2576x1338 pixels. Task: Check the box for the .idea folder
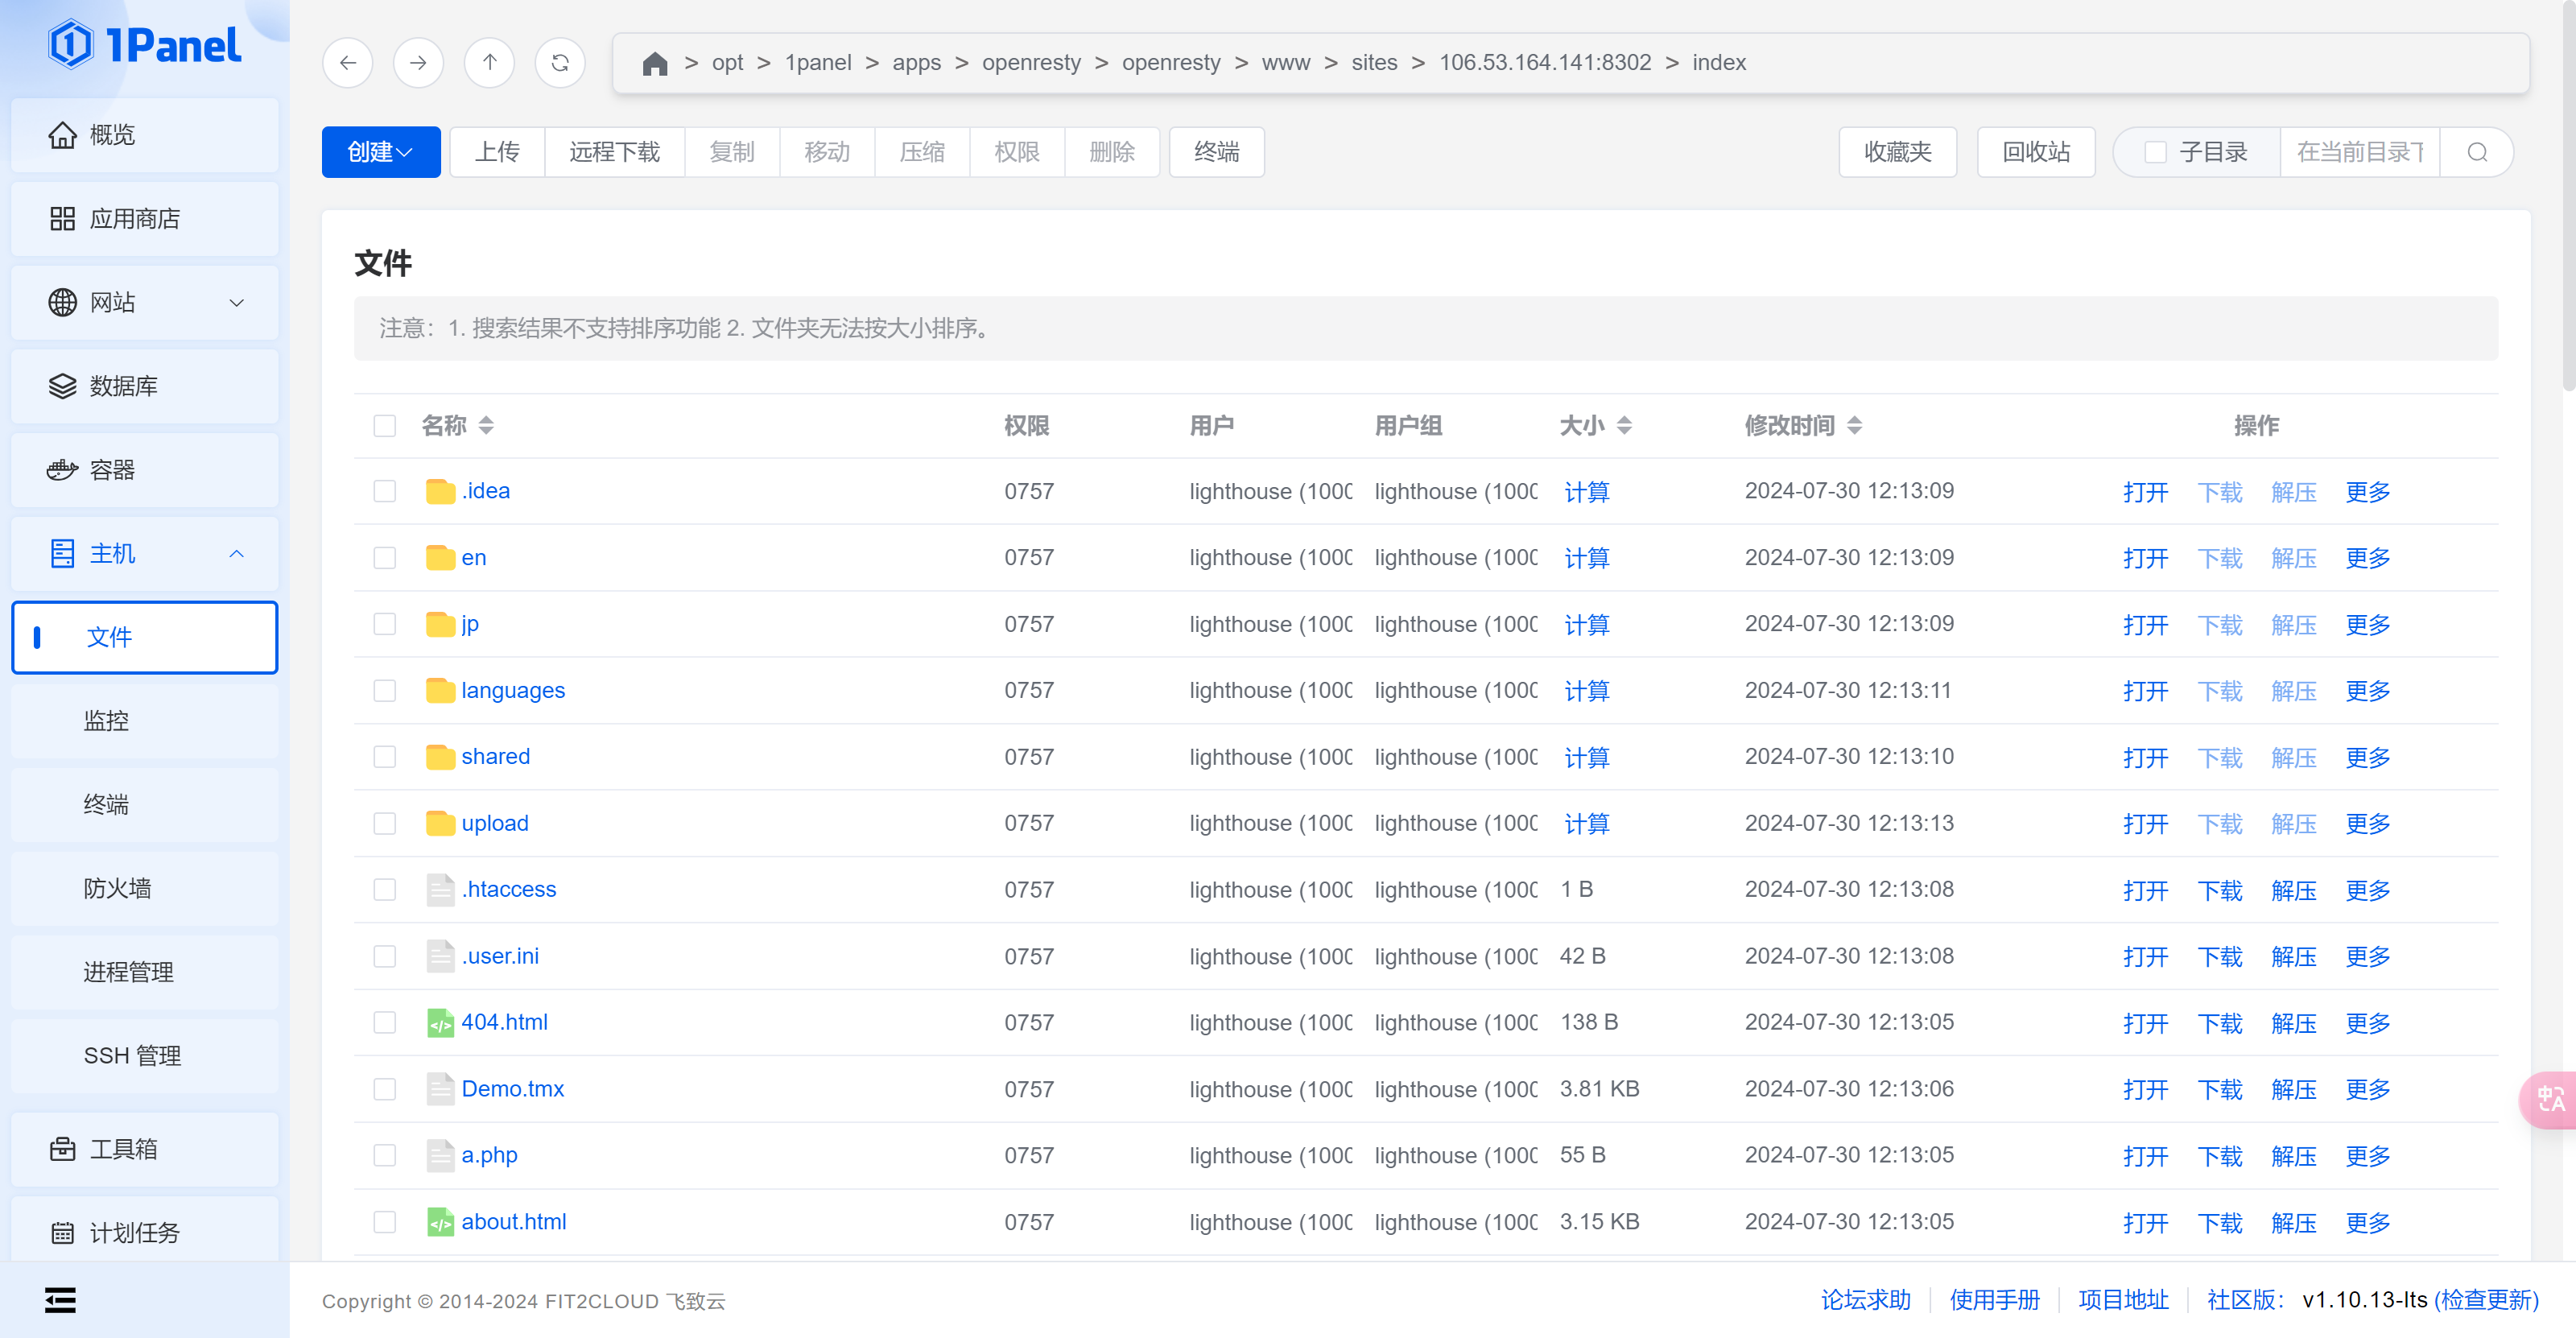point(384,491)
